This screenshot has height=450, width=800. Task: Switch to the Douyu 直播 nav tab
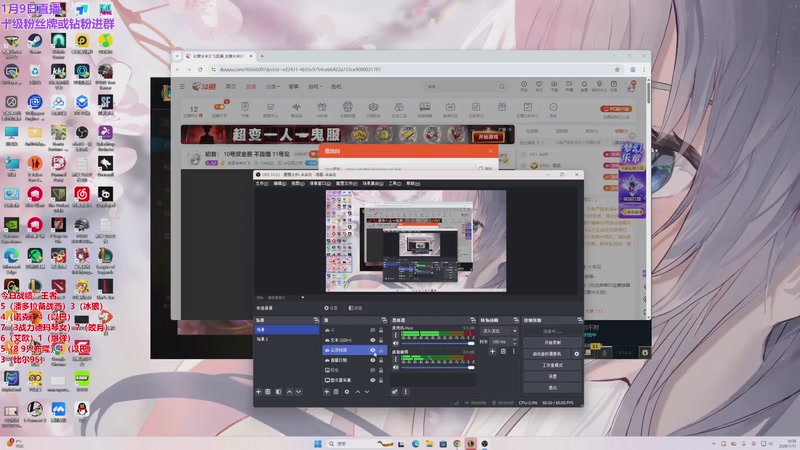[x=251, y=87]
